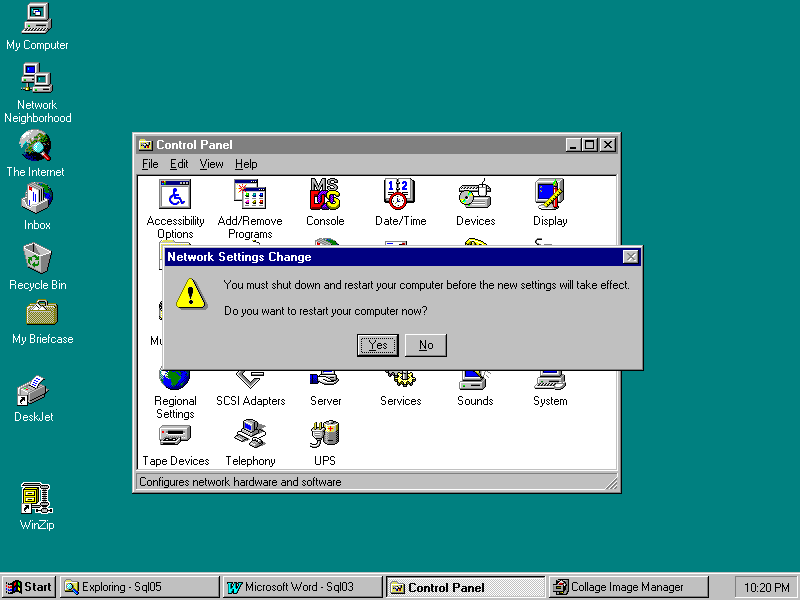Screen dimensions: 800x600
Task: Open the Display settings icon
Action: coord(550,195)
